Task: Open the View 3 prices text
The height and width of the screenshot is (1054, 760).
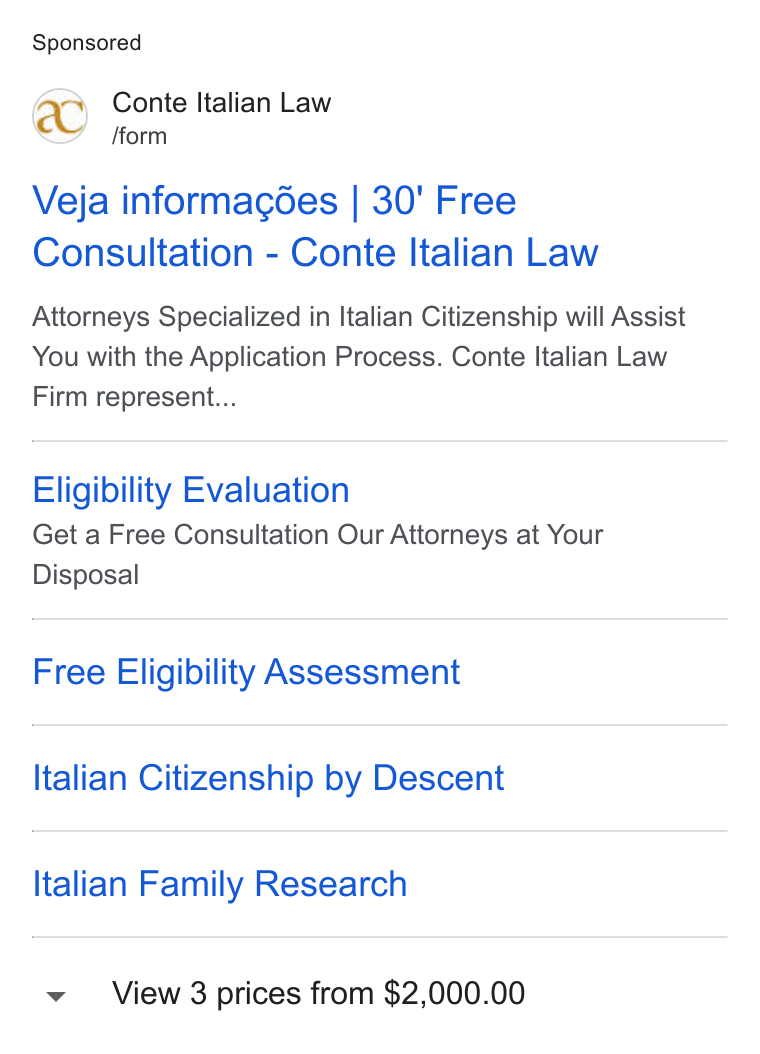Action: click(x=319, y=993)
